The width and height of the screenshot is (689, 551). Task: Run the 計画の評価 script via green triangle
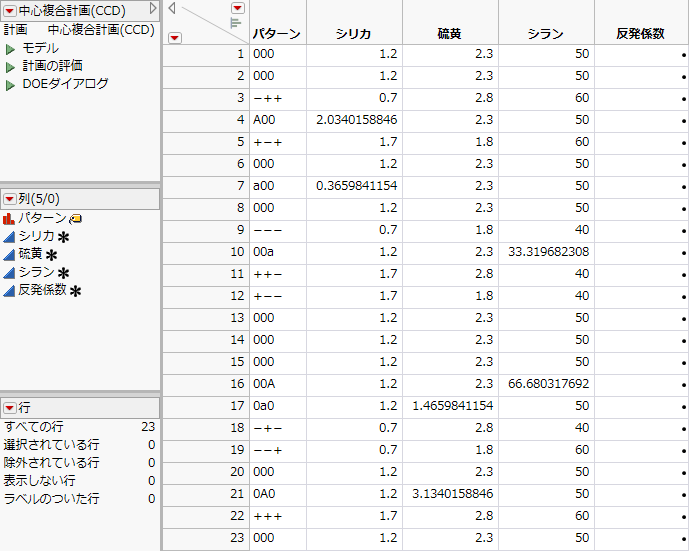10,66
